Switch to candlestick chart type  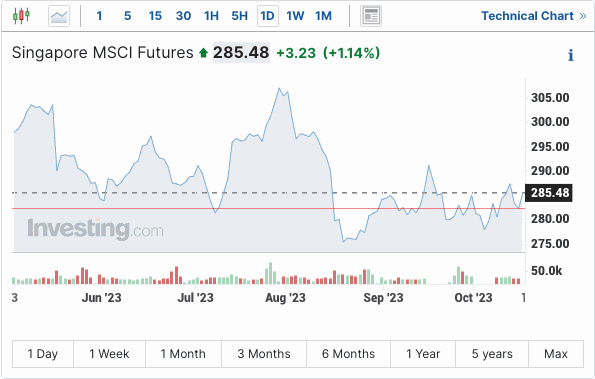[21, 16]
